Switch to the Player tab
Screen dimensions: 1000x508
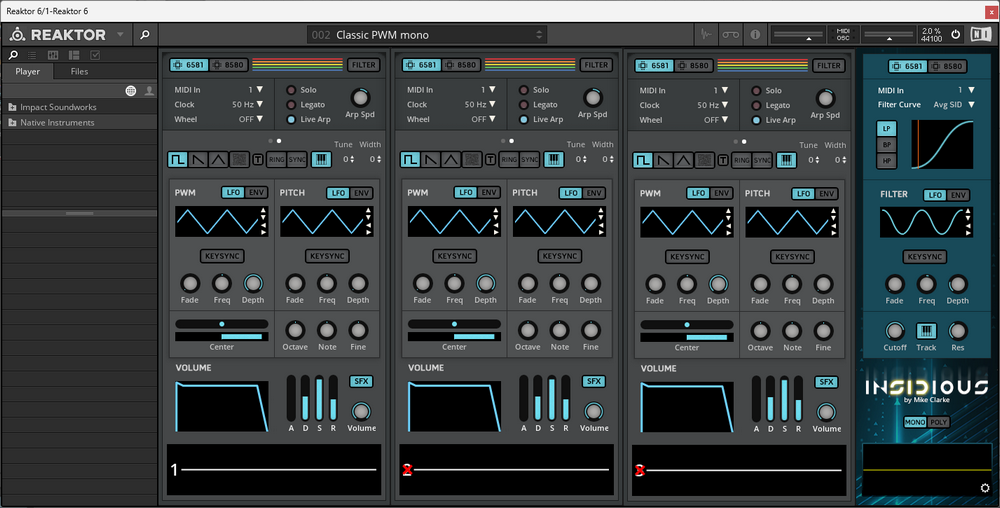(27, 71)
